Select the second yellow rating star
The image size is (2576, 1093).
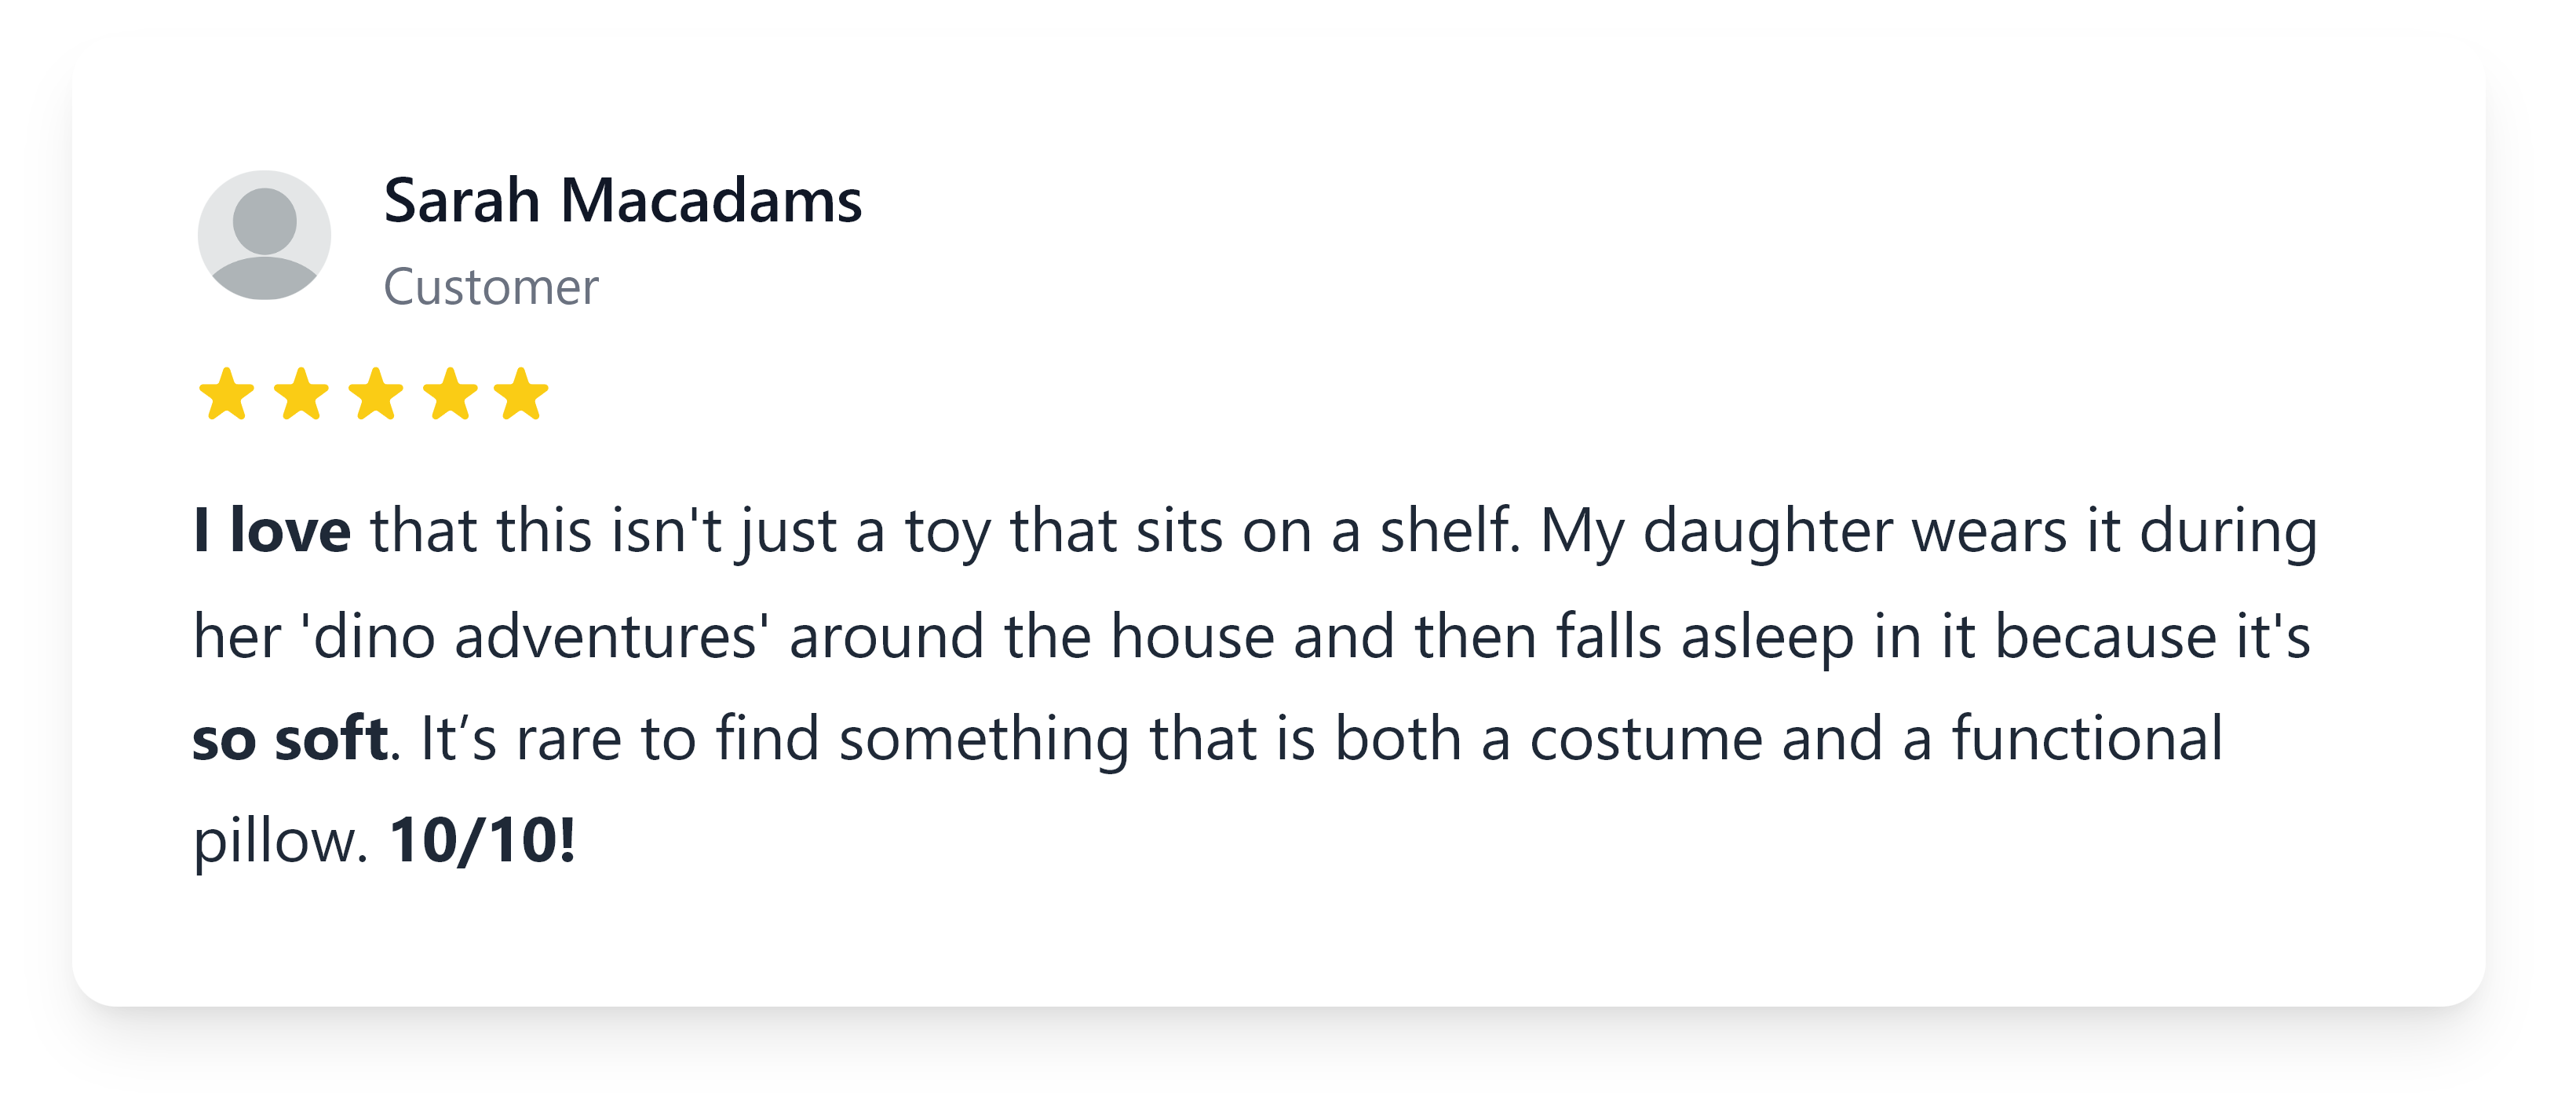(x=301, y=394)
